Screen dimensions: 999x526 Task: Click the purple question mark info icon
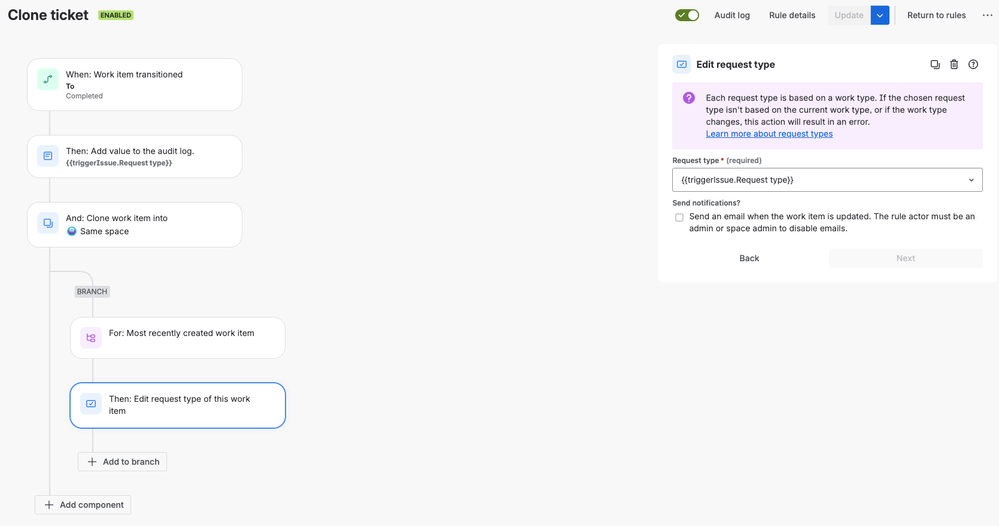(x=689, y=98)
